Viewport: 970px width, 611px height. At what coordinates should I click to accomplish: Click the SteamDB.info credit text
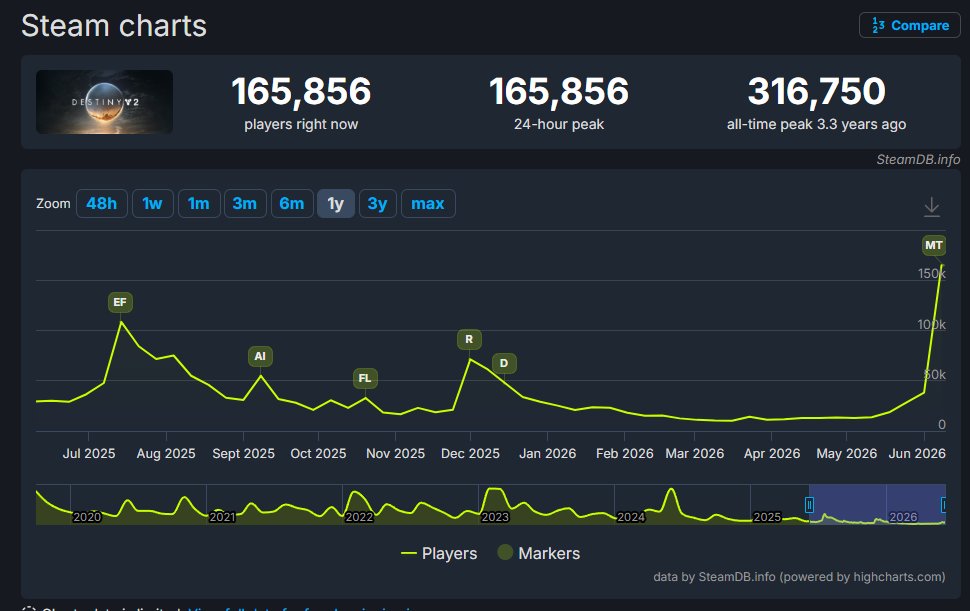coord(918,160)
